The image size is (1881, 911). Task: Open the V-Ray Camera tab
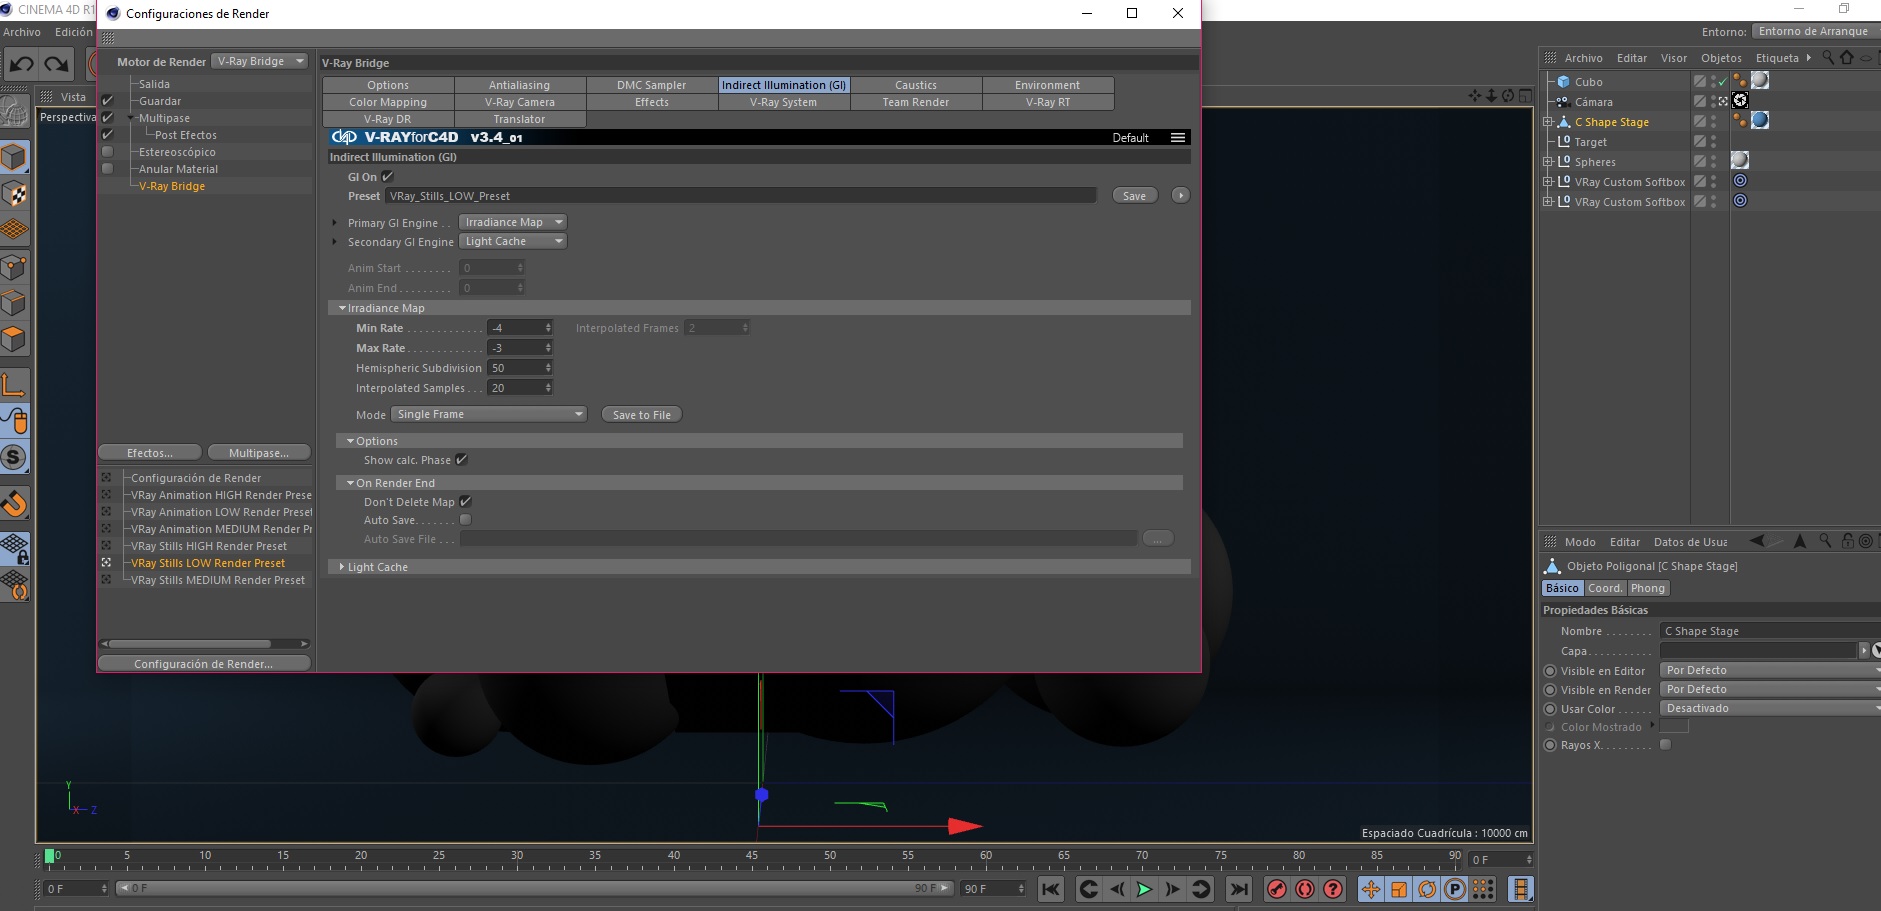click(520, 102)
